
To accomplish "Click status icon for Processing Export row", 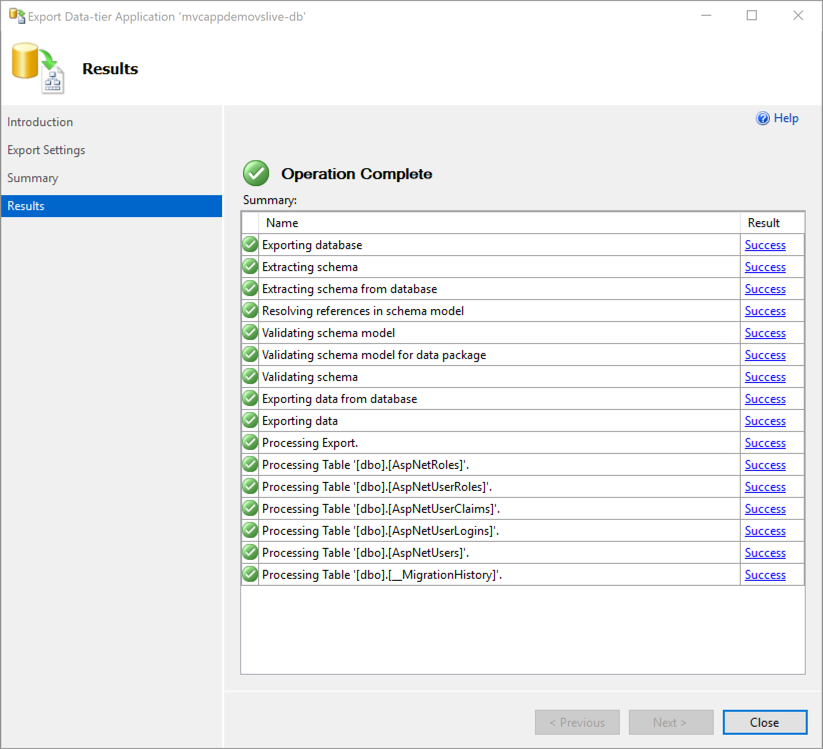I will coord(250,443).
